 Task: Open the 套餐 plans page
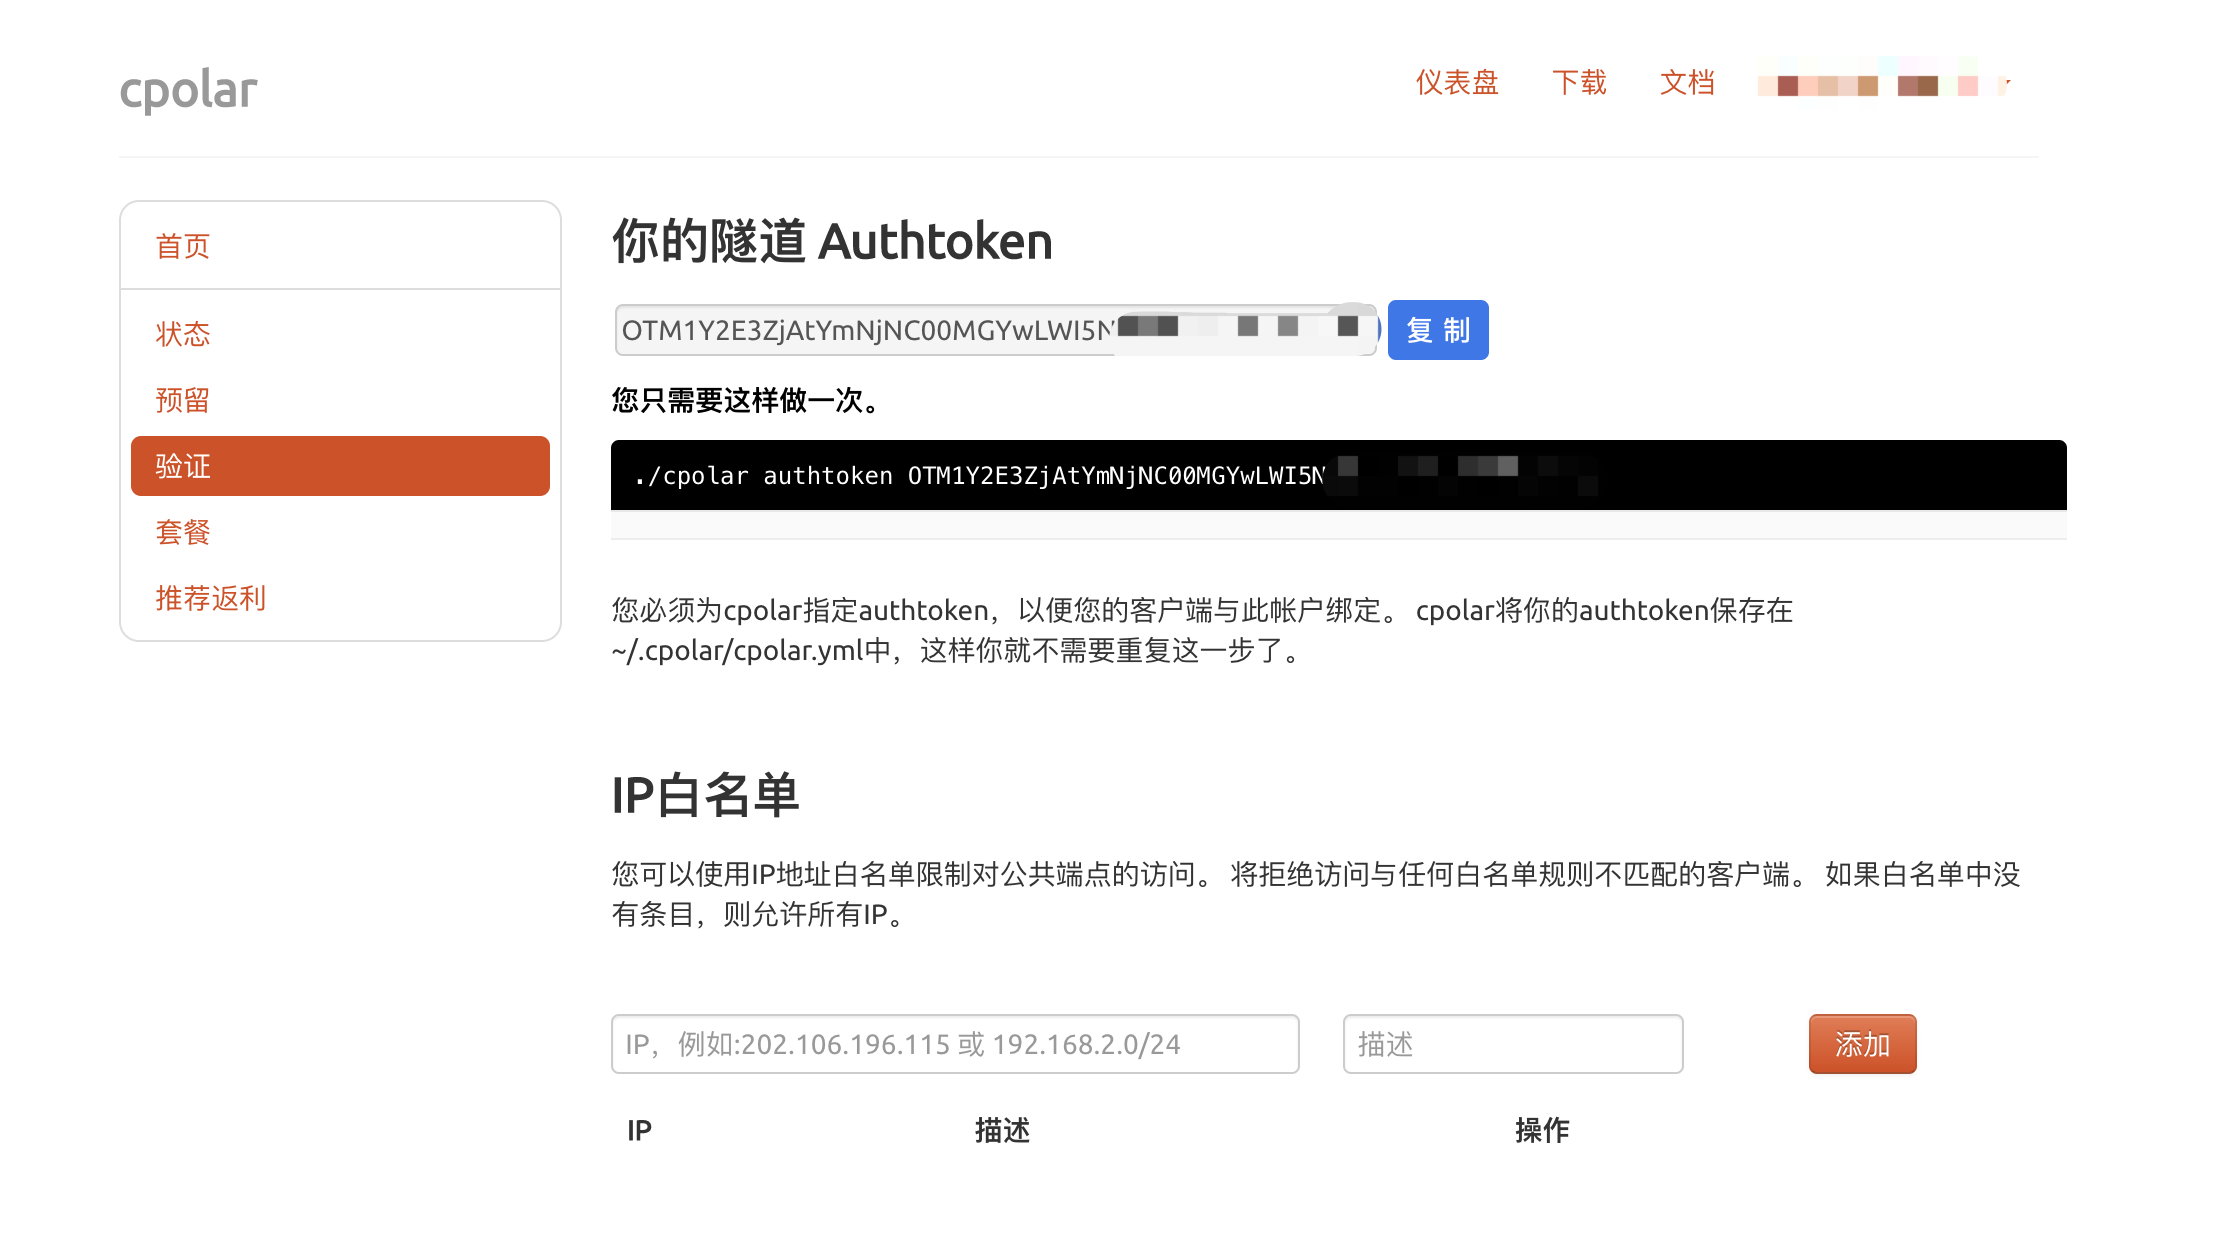pyautogui.click(x=182, y=532)
